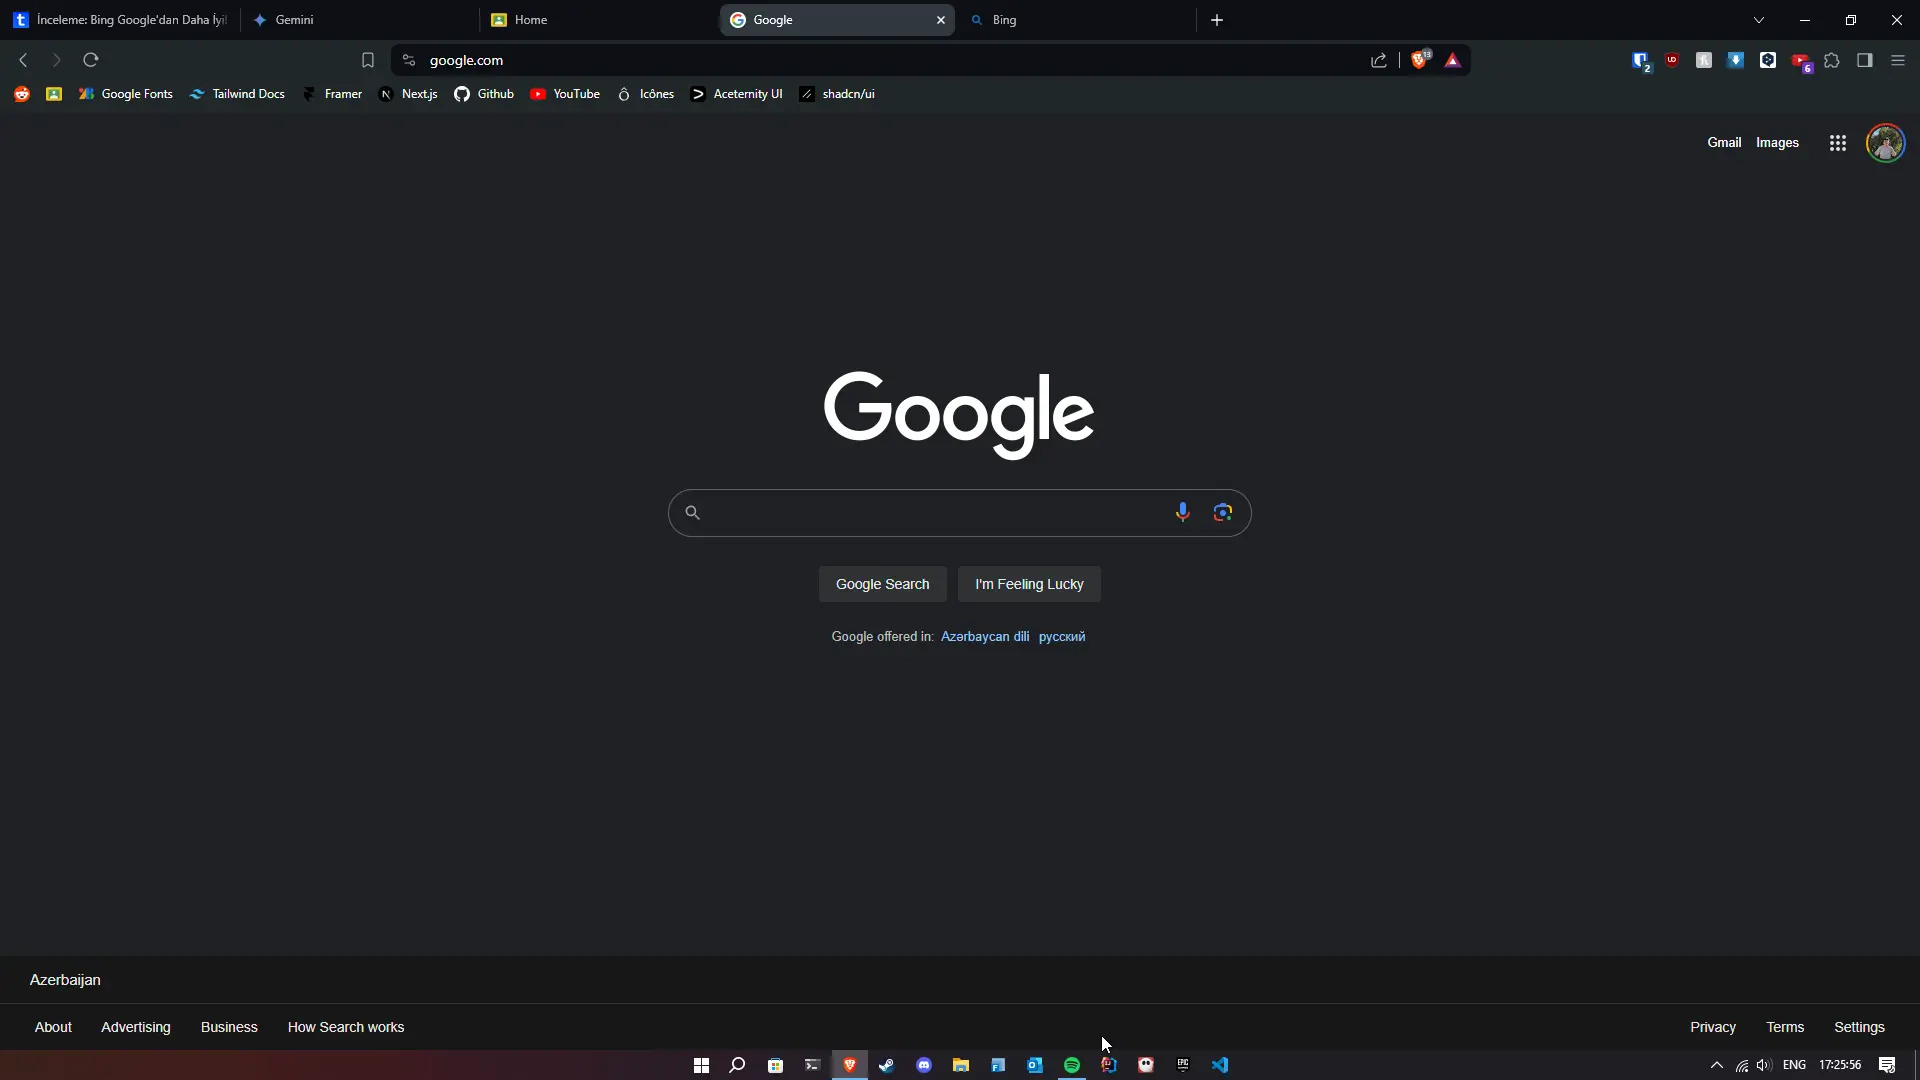
Task: Reload the Google page
Action: click(91, 60)
